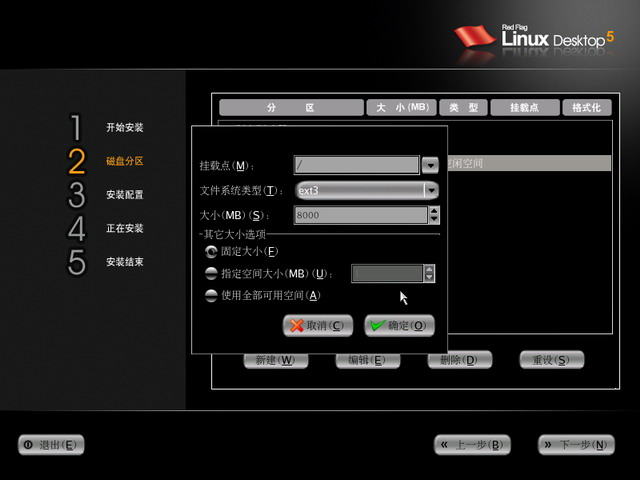Select the 空闲空间 row in partition list

(525, 163)
